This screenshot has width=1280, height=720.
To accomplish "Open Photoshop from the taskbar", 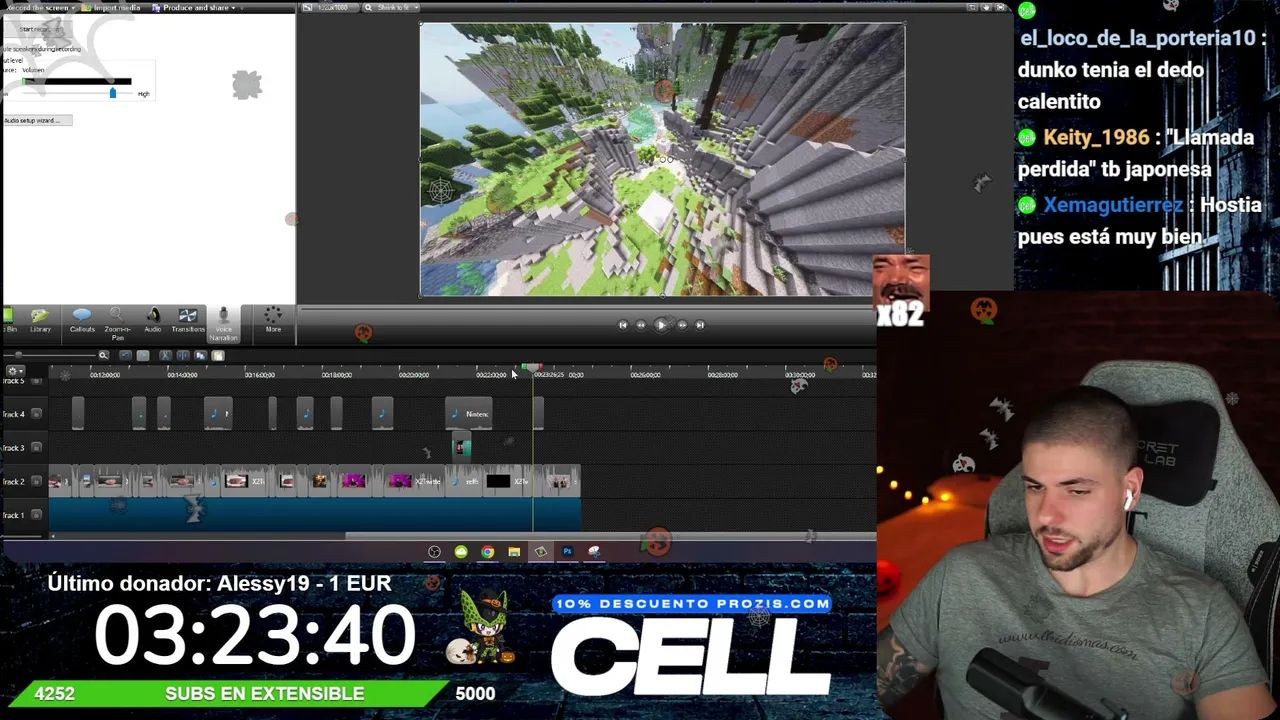I will pos(567,552).
